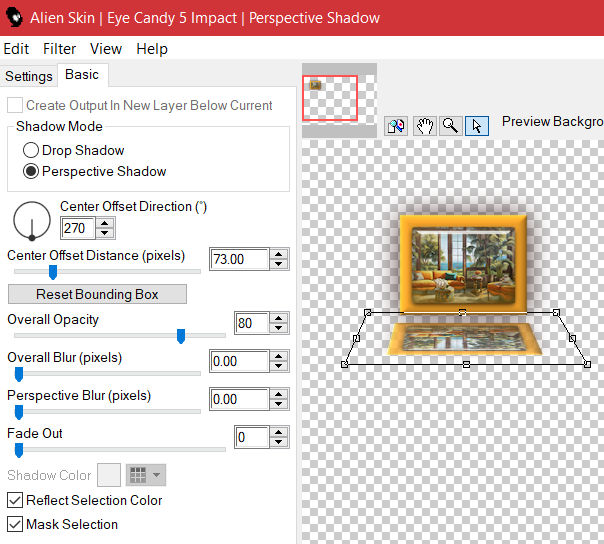The width and height of the screenshot is (604, 544).
Task: Click the Preview Background label
Action: pos(553,122)
